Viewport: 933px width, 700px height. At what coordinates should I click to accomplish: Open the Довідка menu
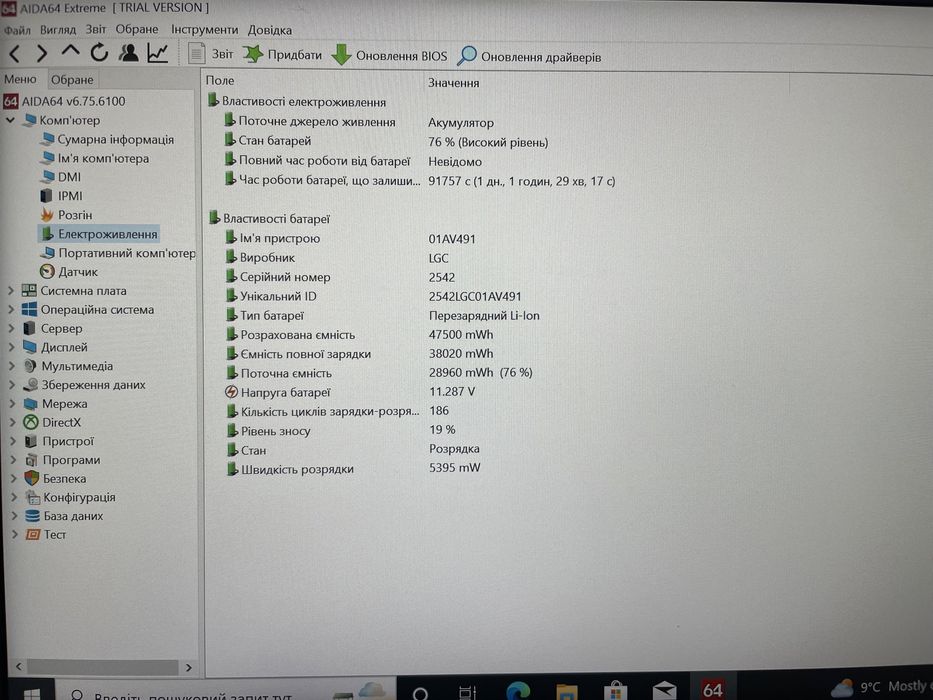pyautogui.click(x=270, y=30)
